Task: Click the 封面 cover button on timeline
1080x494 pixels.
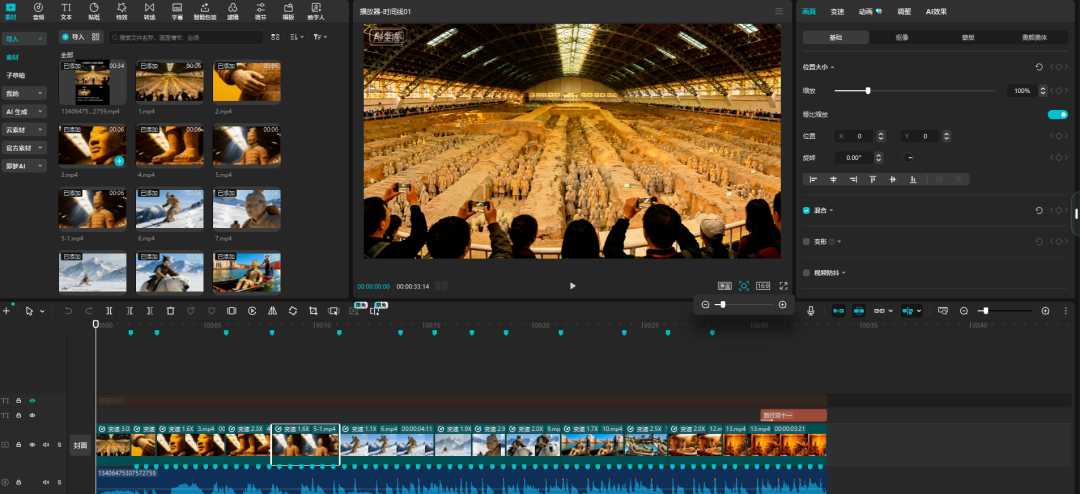Action: pyautogui.click(x=81, y=445)
